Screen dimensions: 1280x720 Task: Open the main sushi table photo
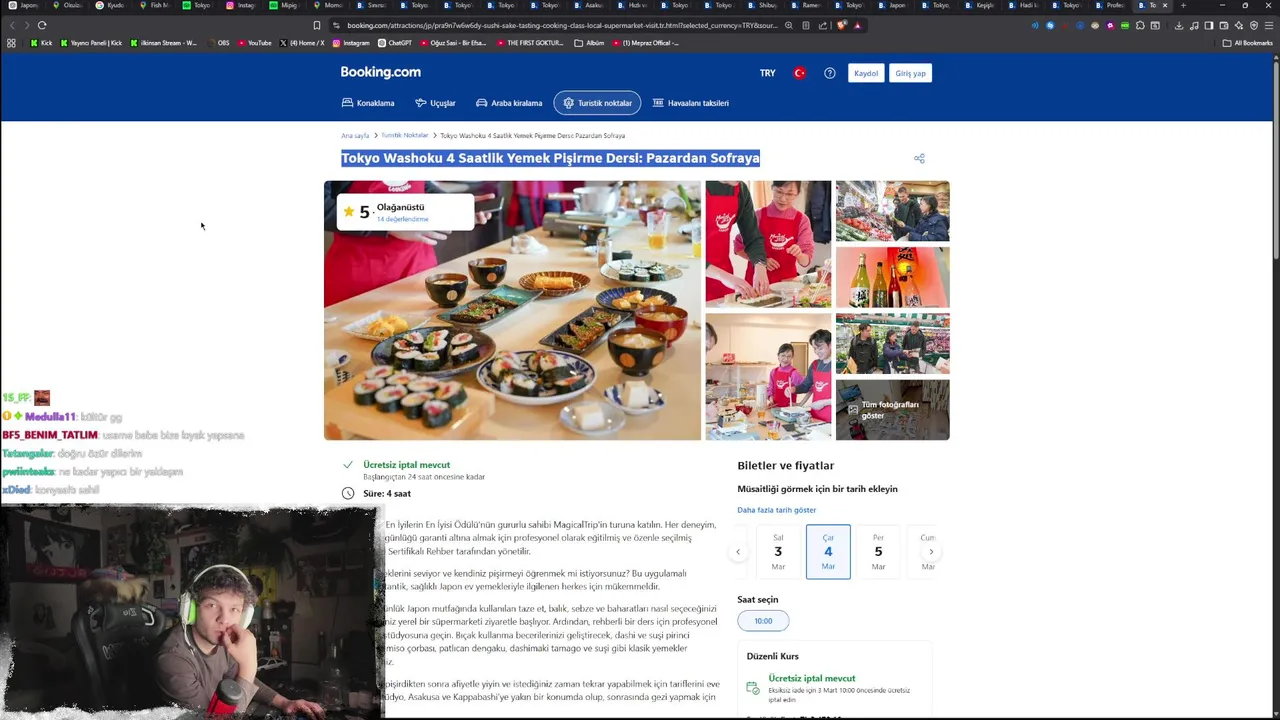point(512,310)
